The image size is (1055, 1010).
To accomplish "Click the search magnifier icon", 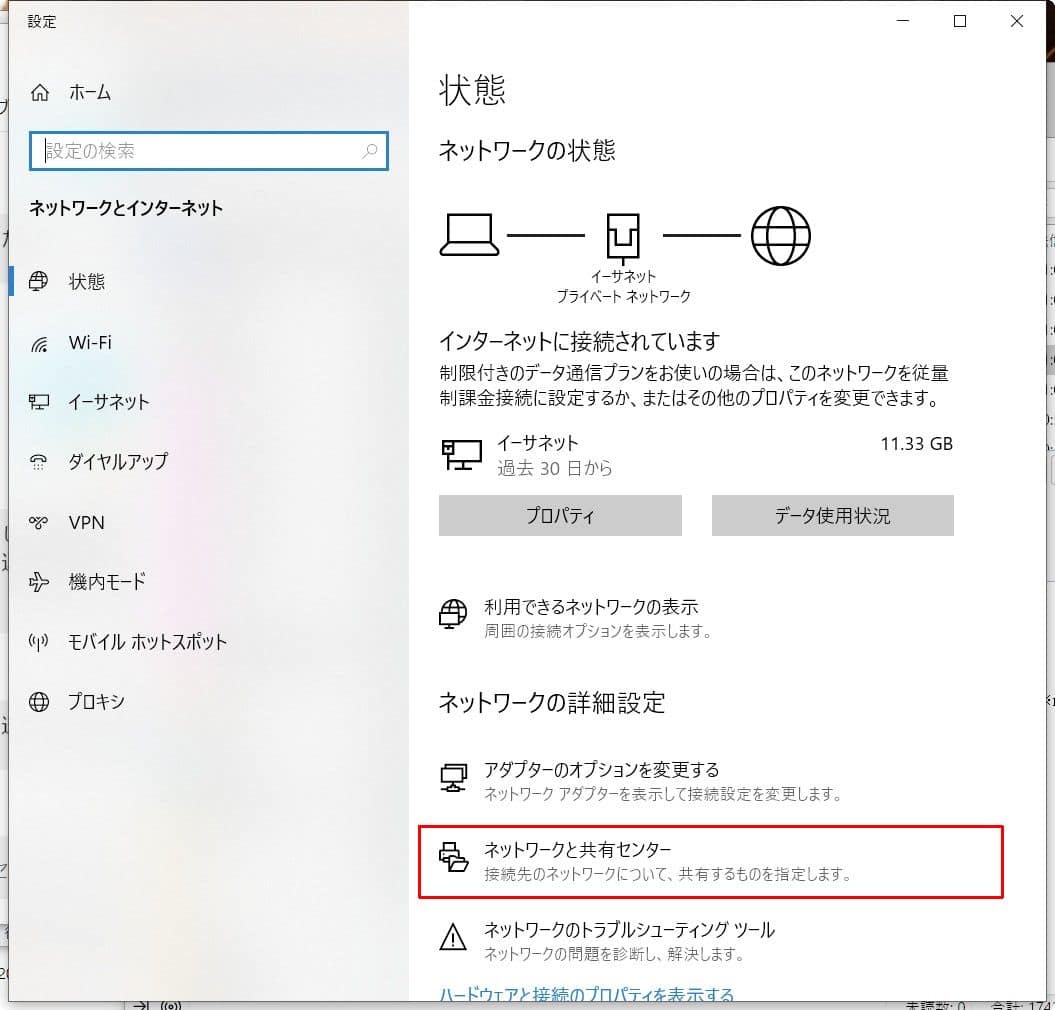I will (369, 151).
